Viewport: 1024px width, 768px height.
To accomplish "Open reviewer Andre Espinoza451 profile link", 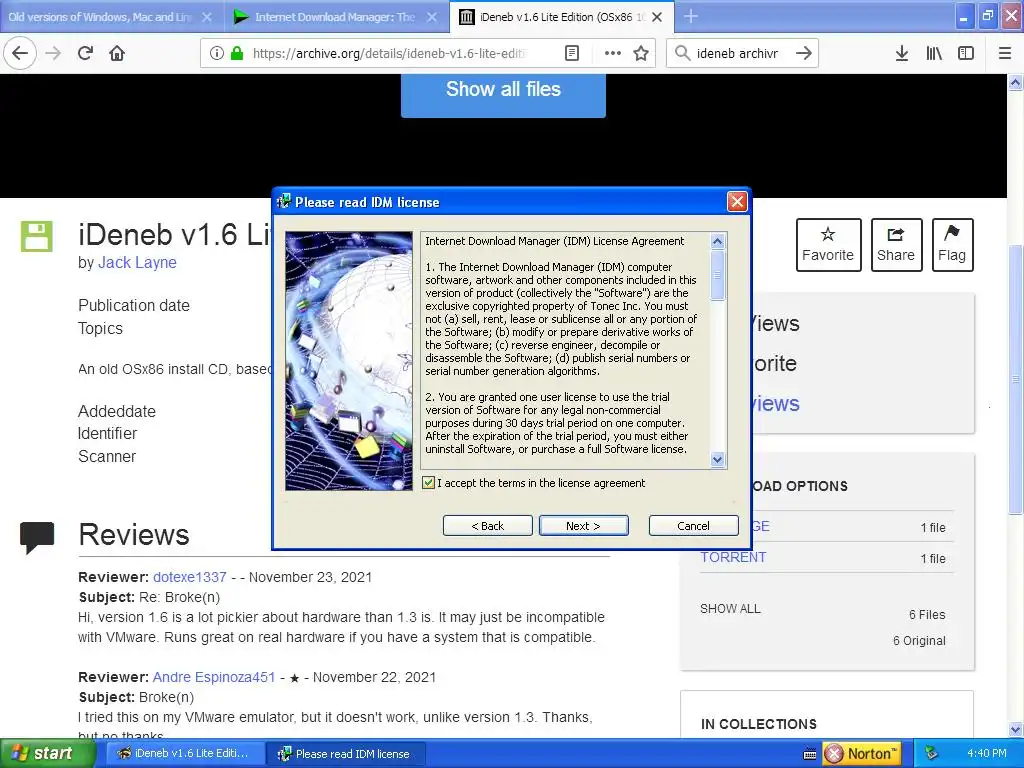I will point(214,677).
